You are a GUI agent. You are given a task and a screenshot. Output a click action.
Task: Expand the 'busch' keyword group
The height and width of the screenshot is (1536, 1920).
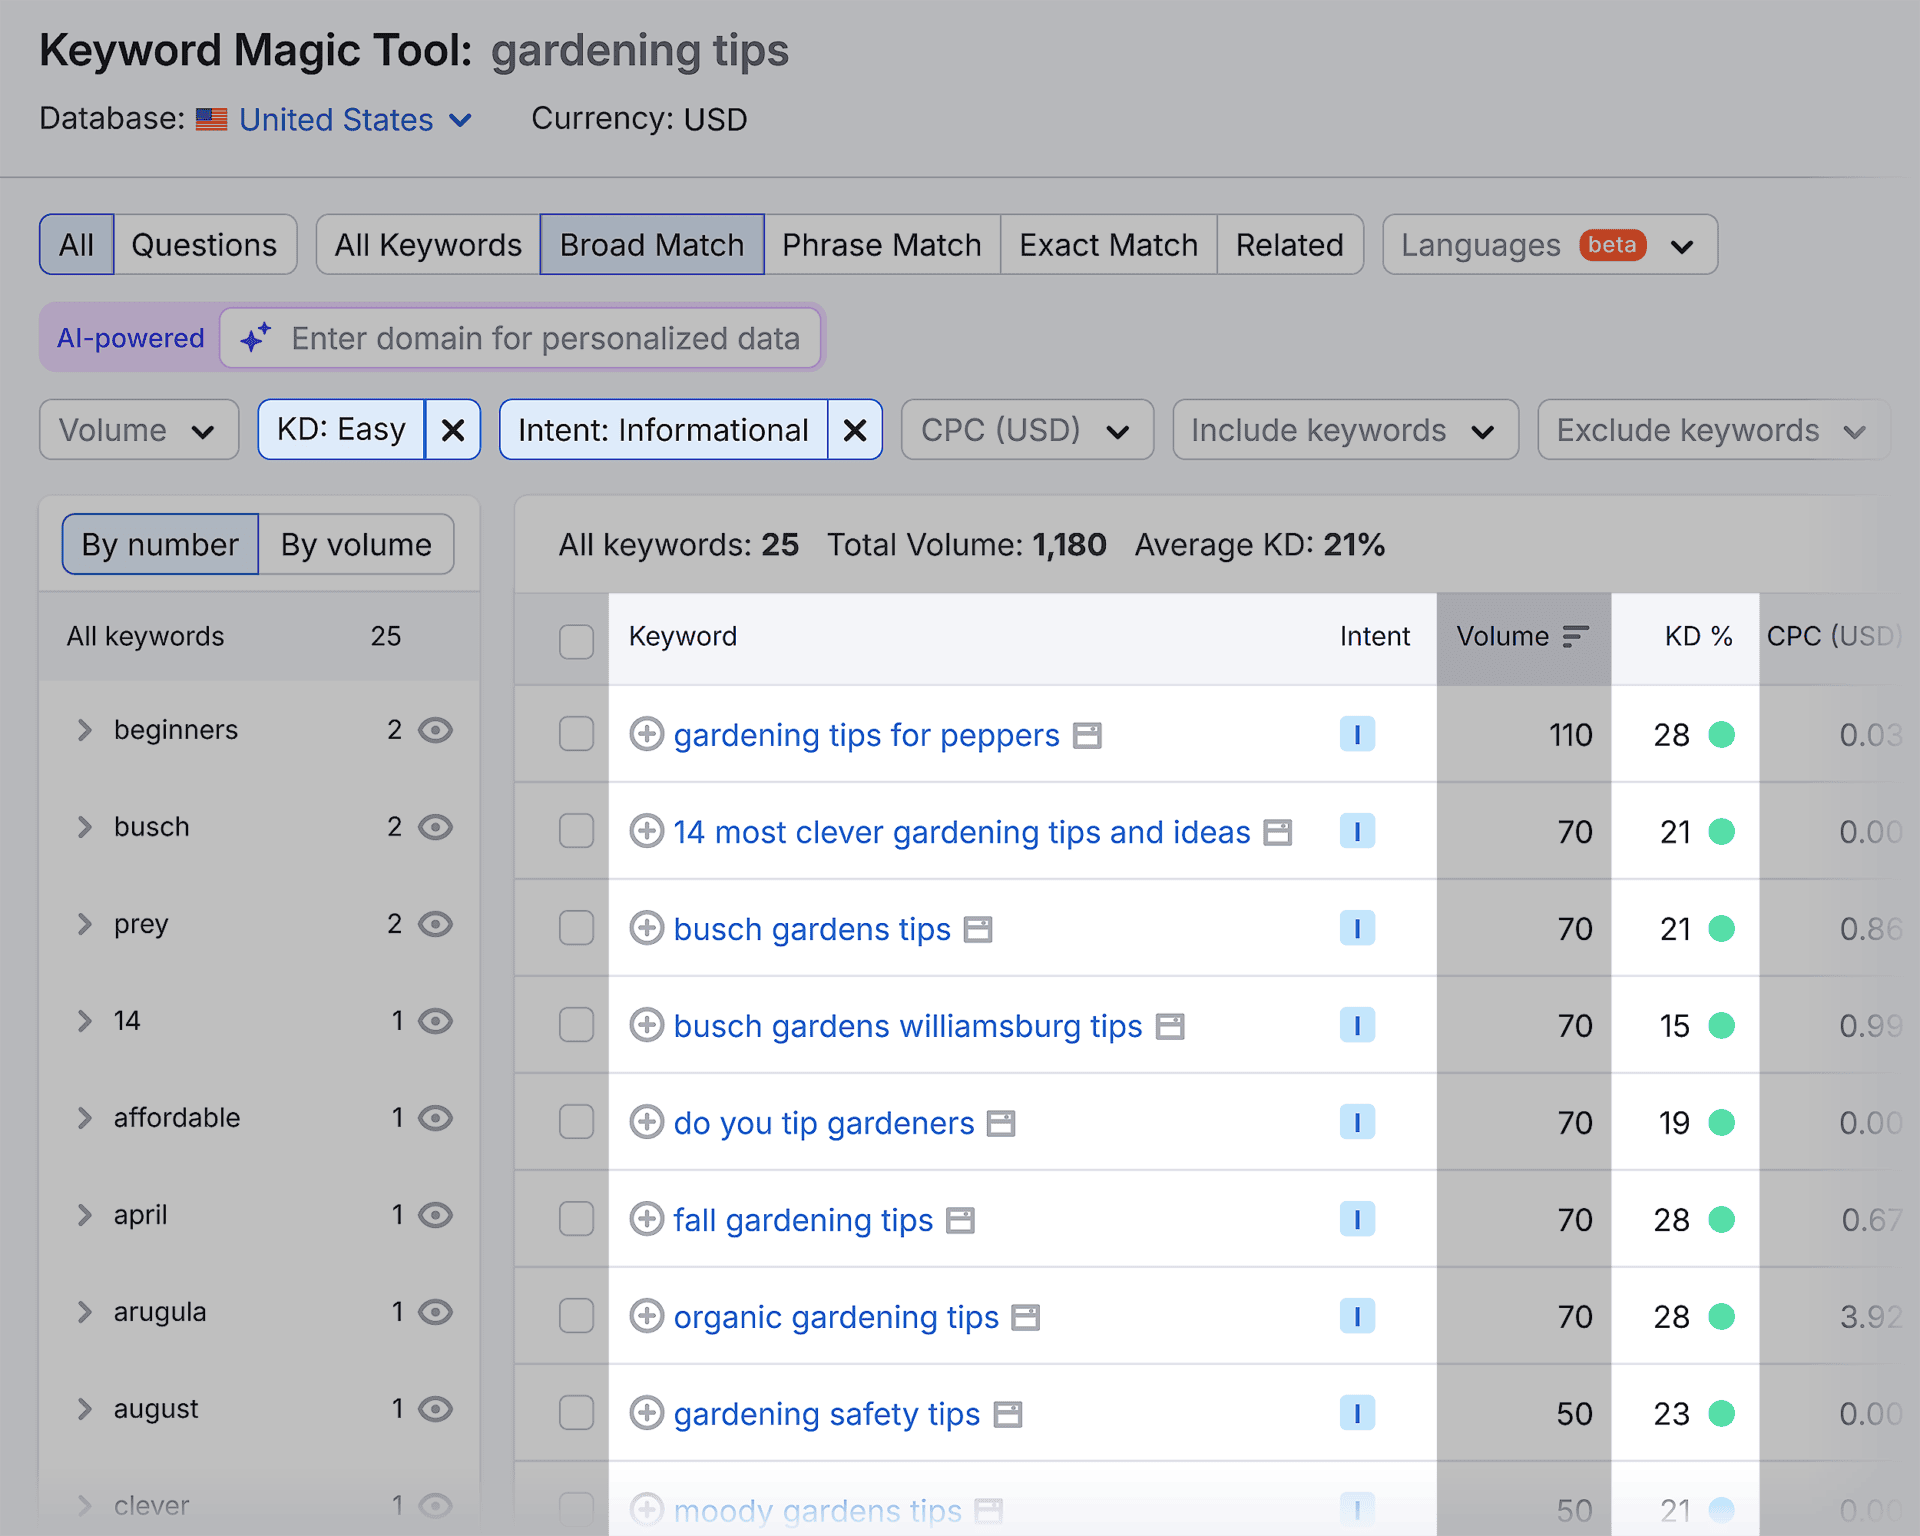coord(85,827)
